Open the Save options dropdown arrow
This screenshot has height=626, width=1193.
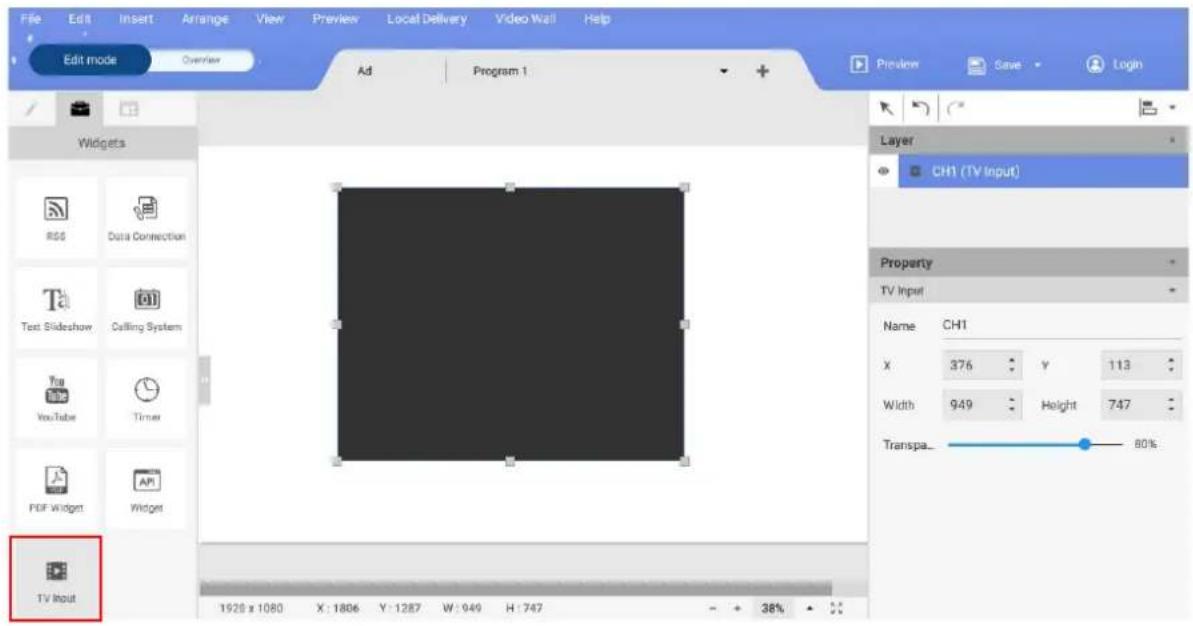tap(1037, 65)
